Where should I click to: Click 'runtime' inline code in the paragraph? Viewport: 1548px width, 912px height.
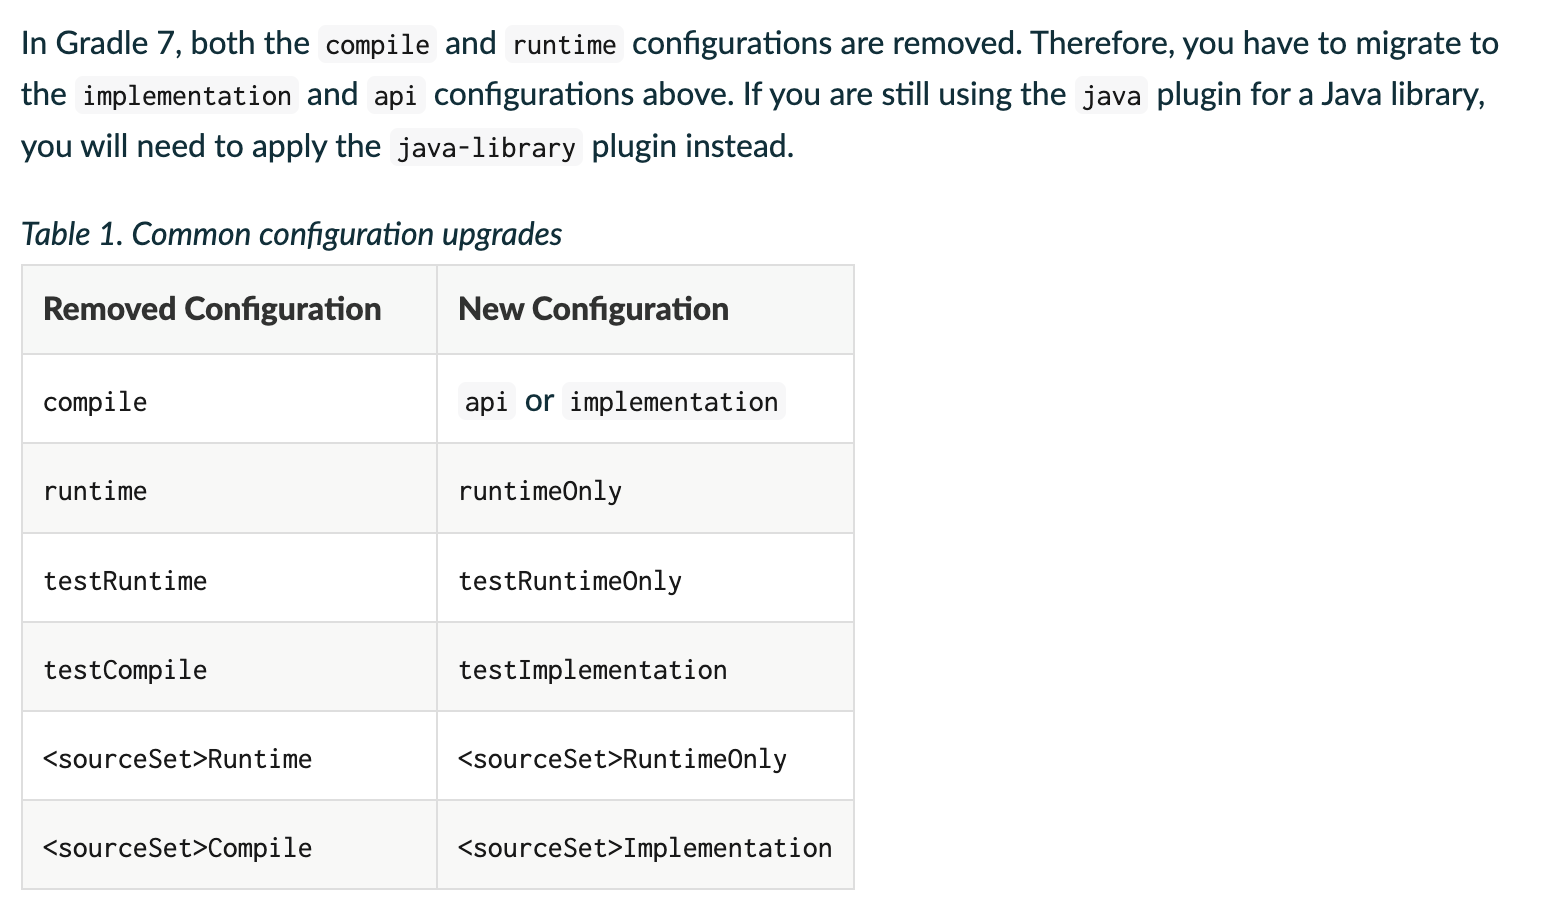(565, 45)
